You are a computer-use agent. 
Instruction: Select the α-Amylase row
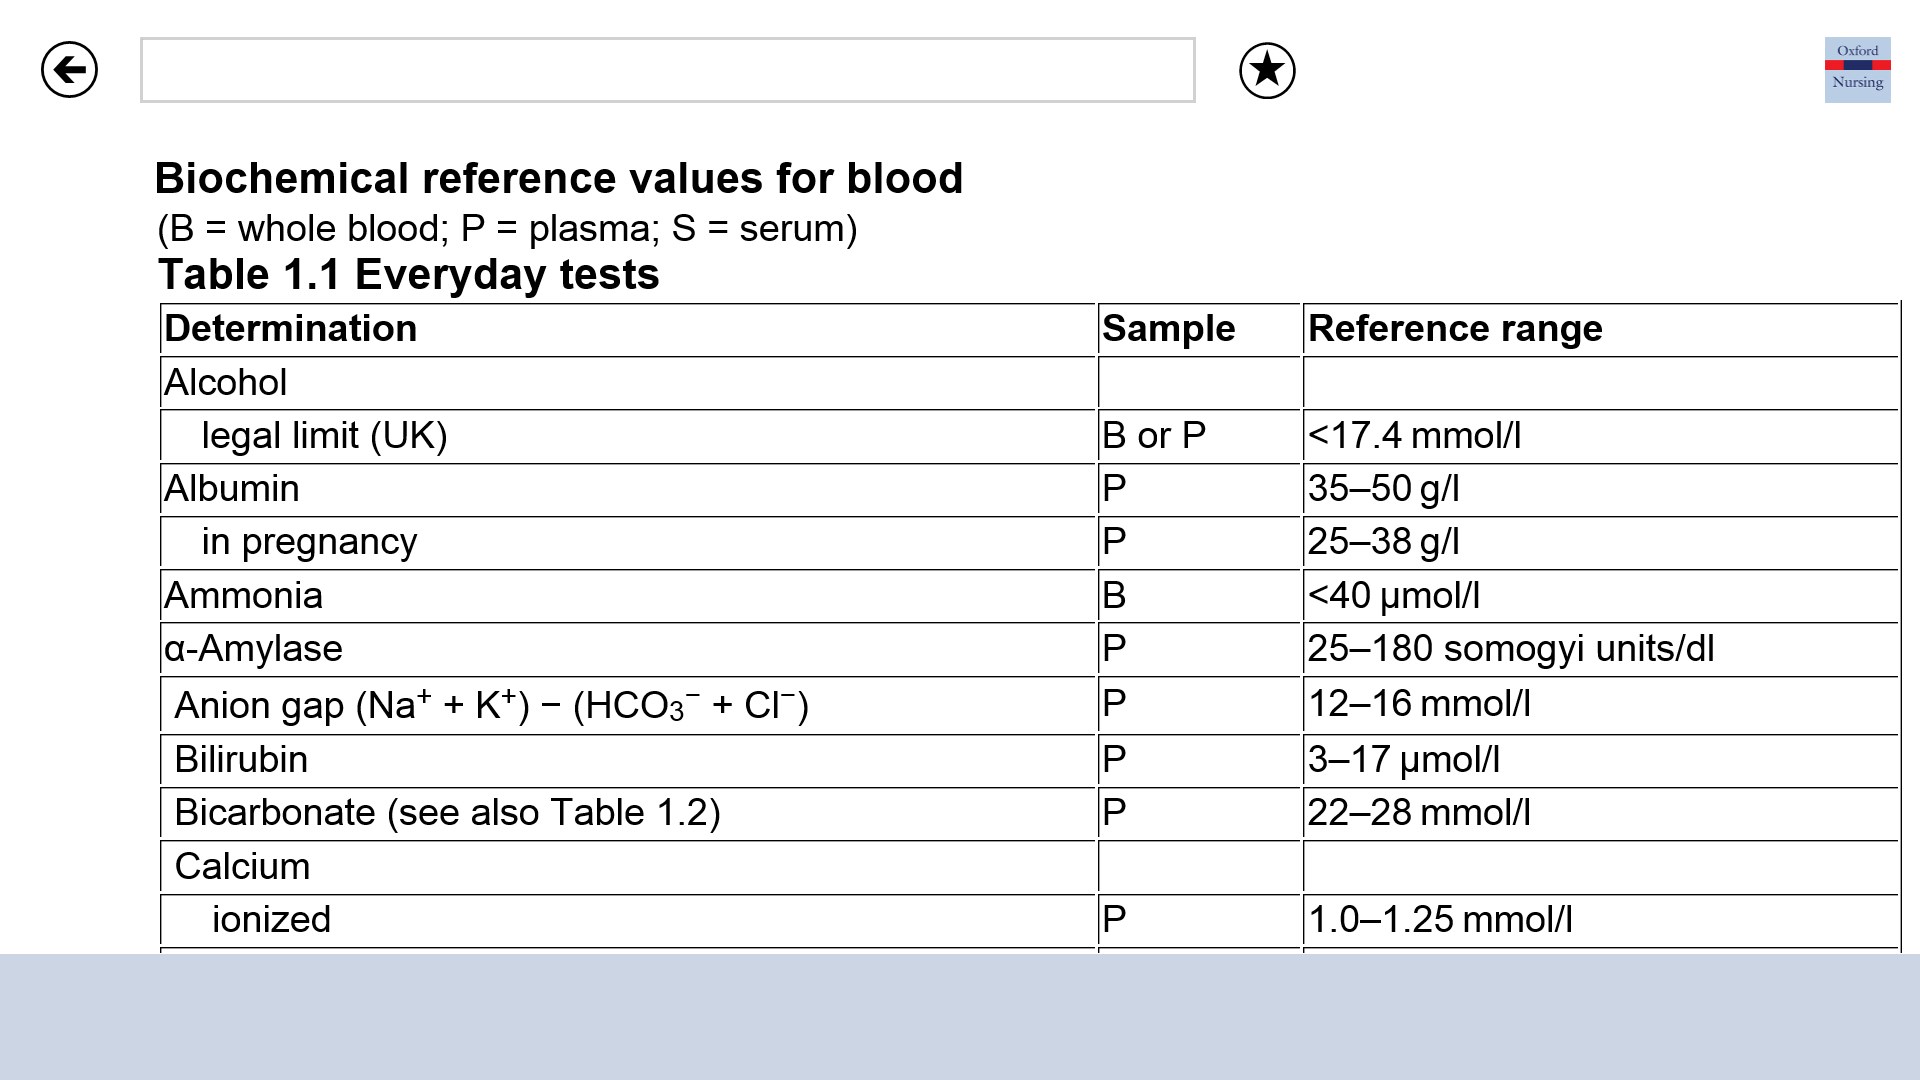pos(253,649)
